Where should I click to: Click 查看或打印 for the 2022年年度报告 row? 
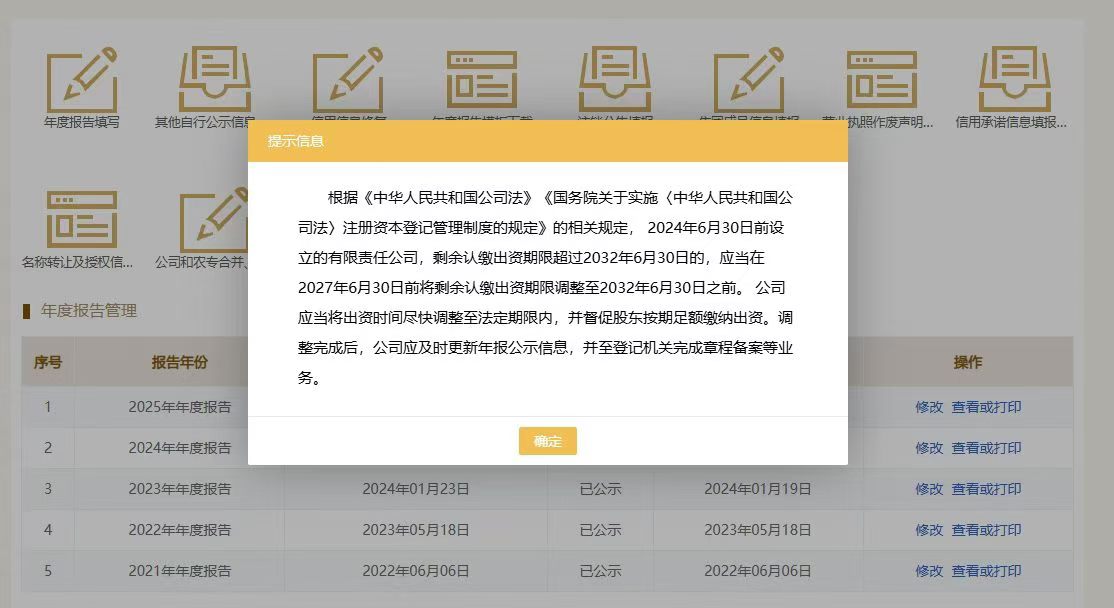coord(986,530)
